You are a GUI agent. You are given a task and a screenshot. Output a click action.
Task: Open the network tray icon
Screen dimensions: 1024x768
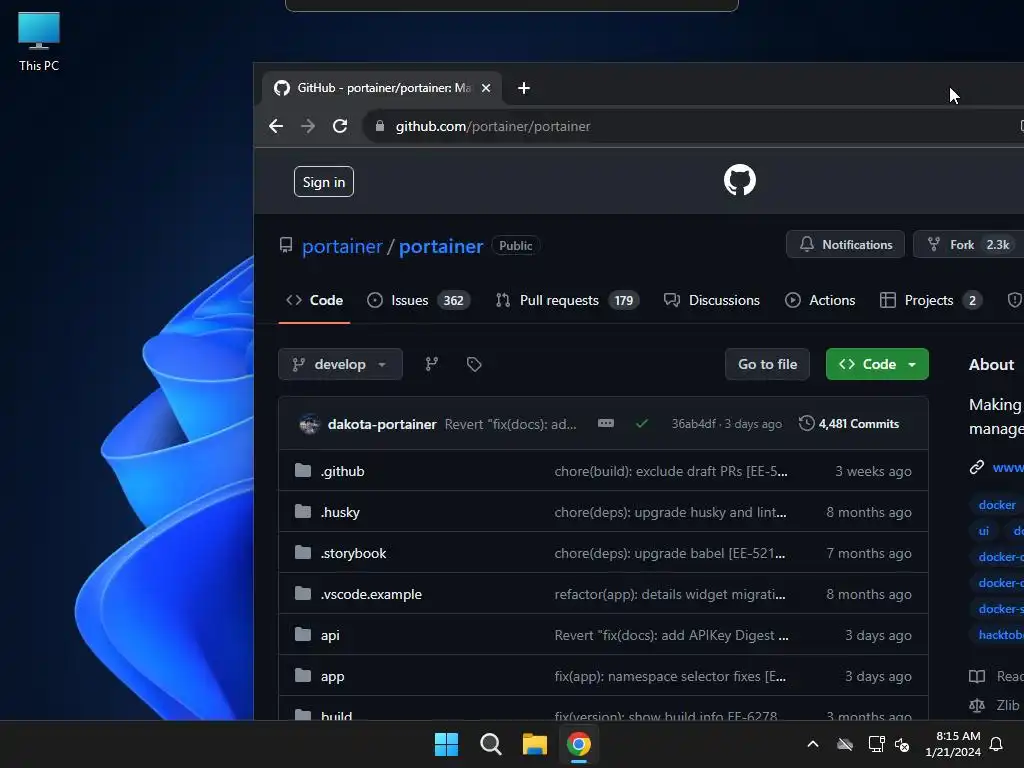coord(876,744)
